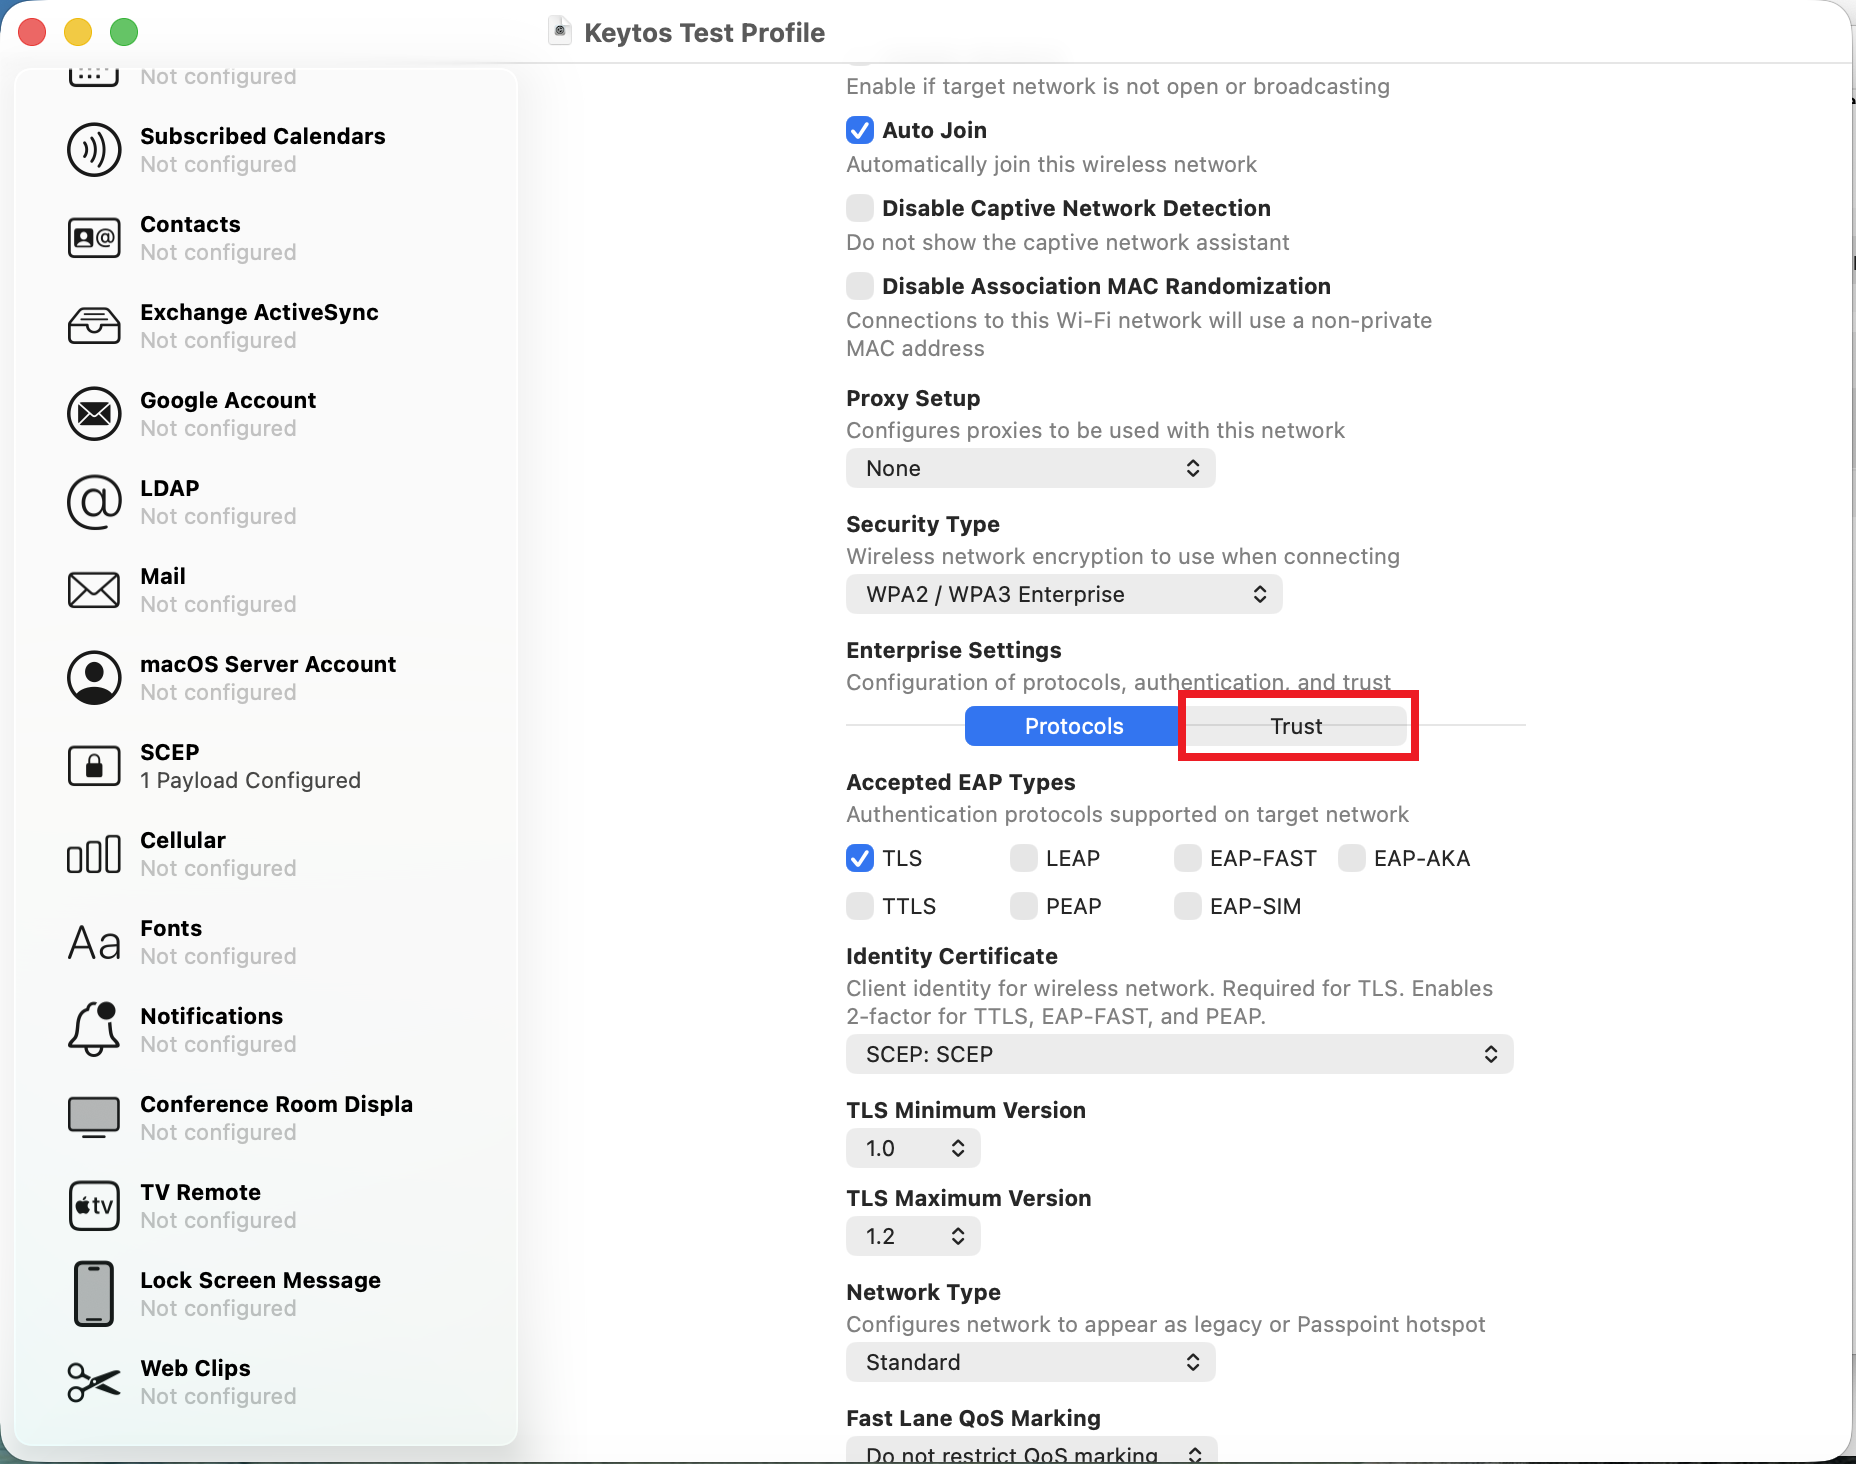The width and height of the screenshot is (1856, 1464).
Task: Select the Web Clips scissors icon
Action: point(94,1382)
